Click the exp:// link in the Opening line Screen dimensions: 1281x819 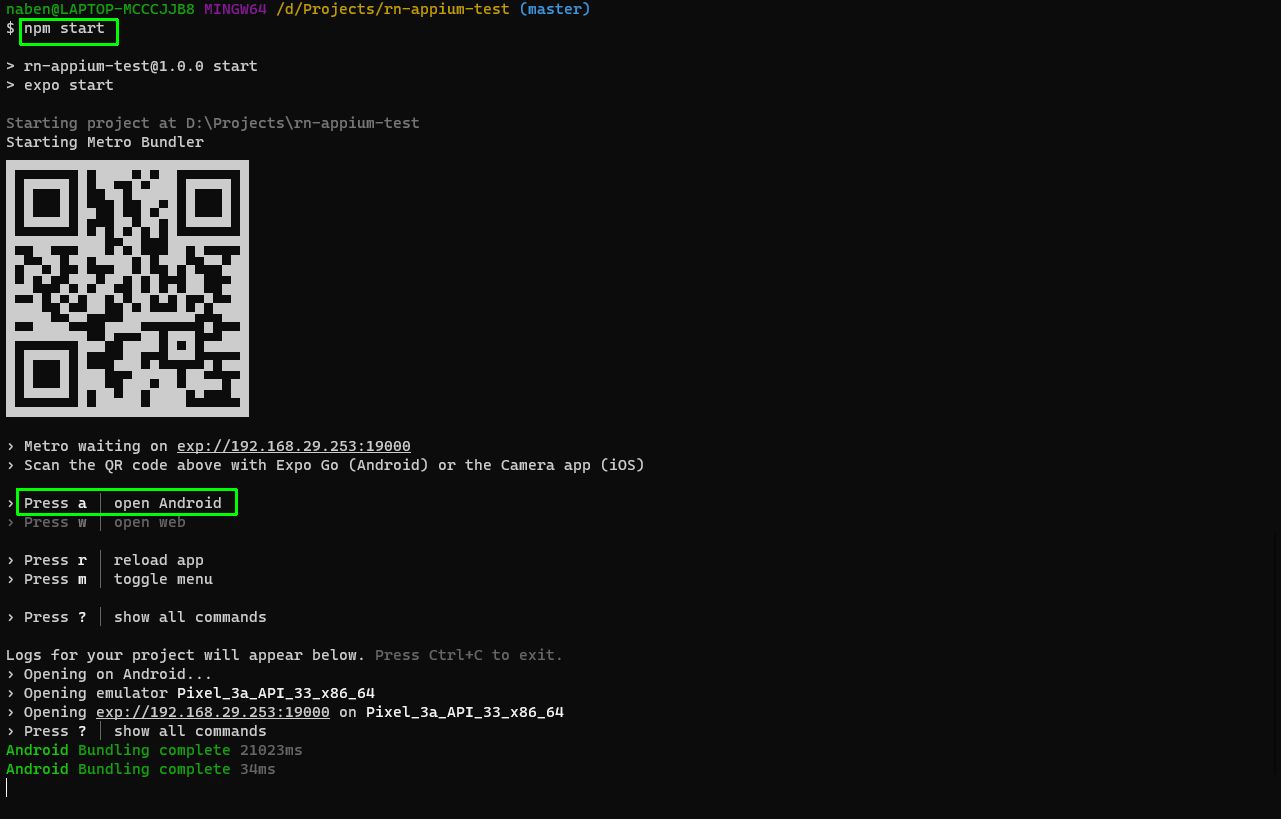[213, 712]
